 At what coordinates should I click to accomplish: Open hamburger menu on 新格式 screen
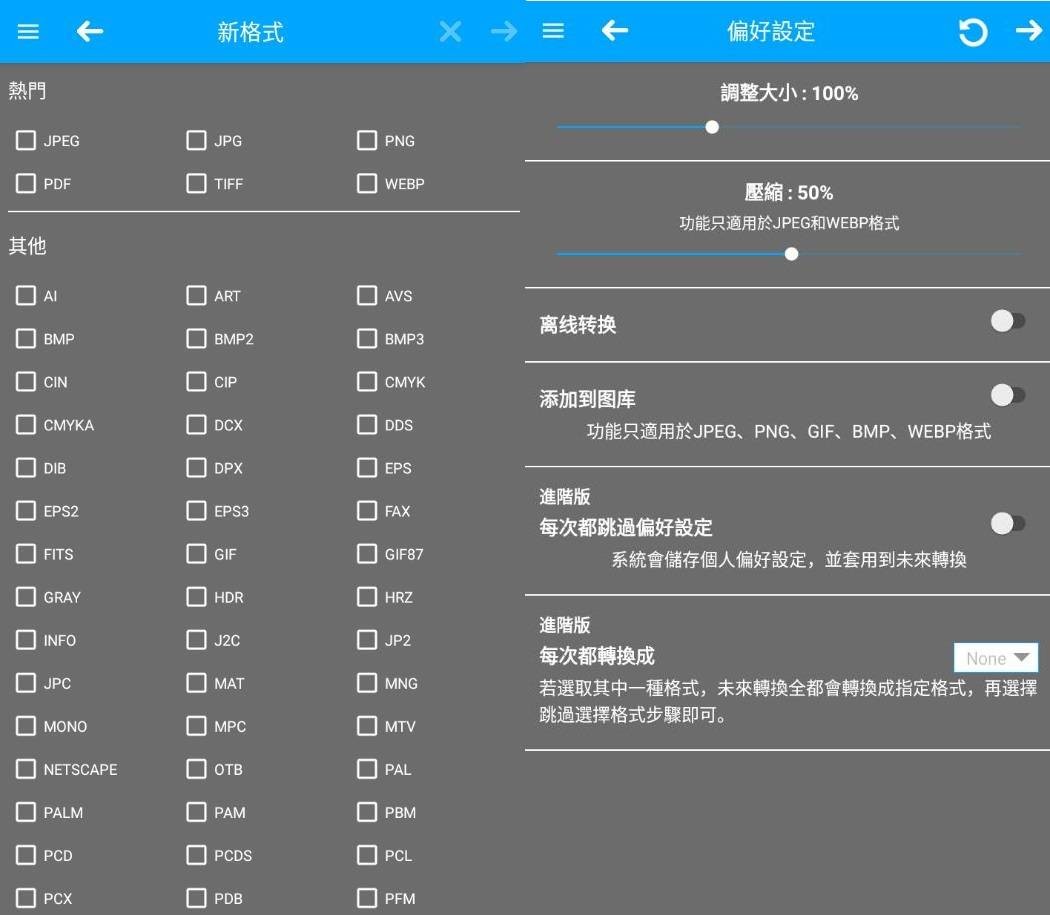[x=28, y=32]
